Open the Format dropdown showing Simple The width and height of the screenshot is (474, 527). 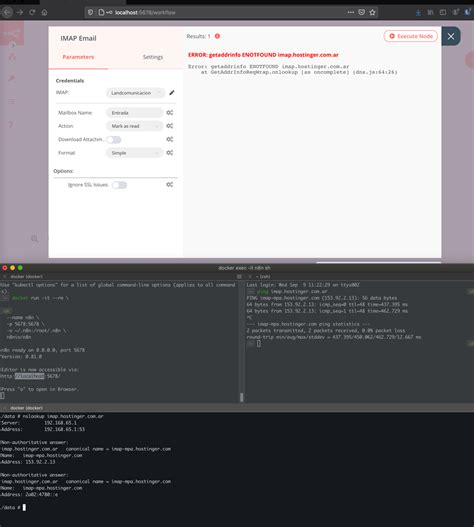134,153
